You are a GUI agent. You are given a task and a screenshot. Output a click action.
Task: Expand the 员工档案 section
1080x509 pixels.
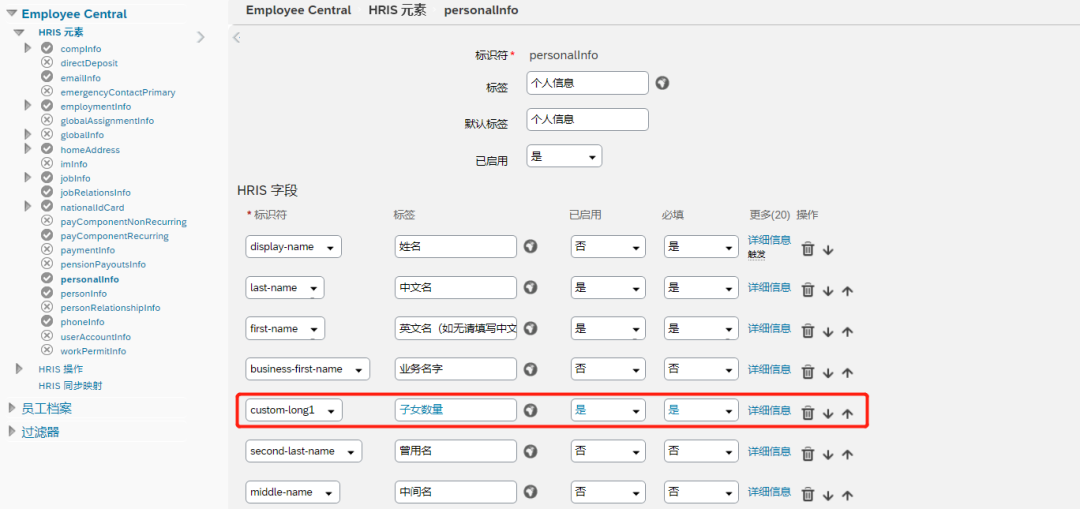point(12,408)
